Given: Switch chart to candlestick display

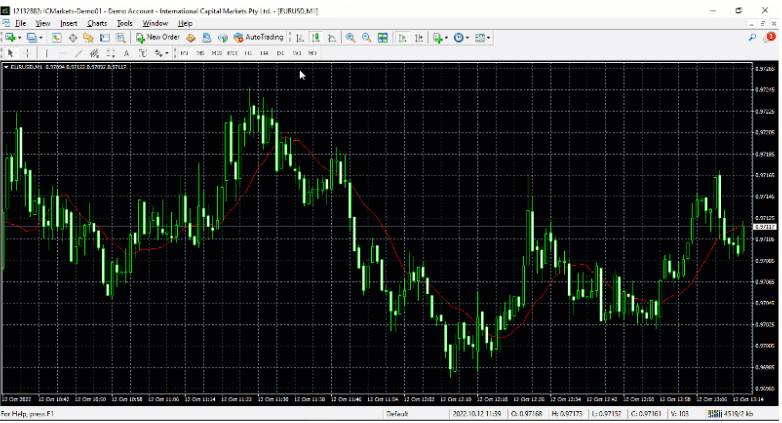Looking at the screenshot, I should click(314, 37).
